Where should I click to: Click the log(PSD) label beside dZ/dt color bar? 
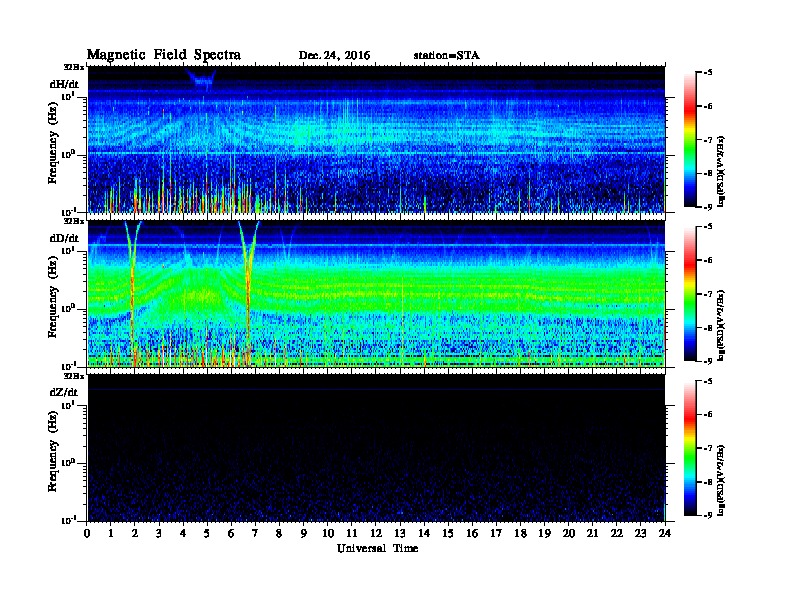click(x=721, y=480)
